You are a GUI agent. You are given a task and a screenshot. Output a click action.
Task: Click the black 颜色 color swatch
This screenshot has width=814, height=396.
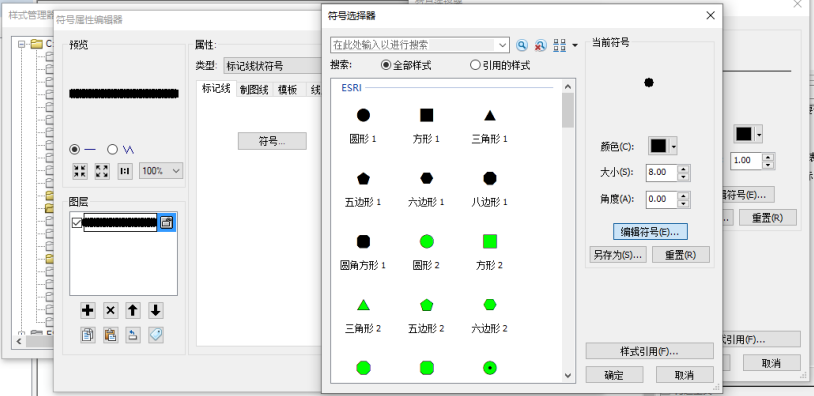[x=658, y=147]
